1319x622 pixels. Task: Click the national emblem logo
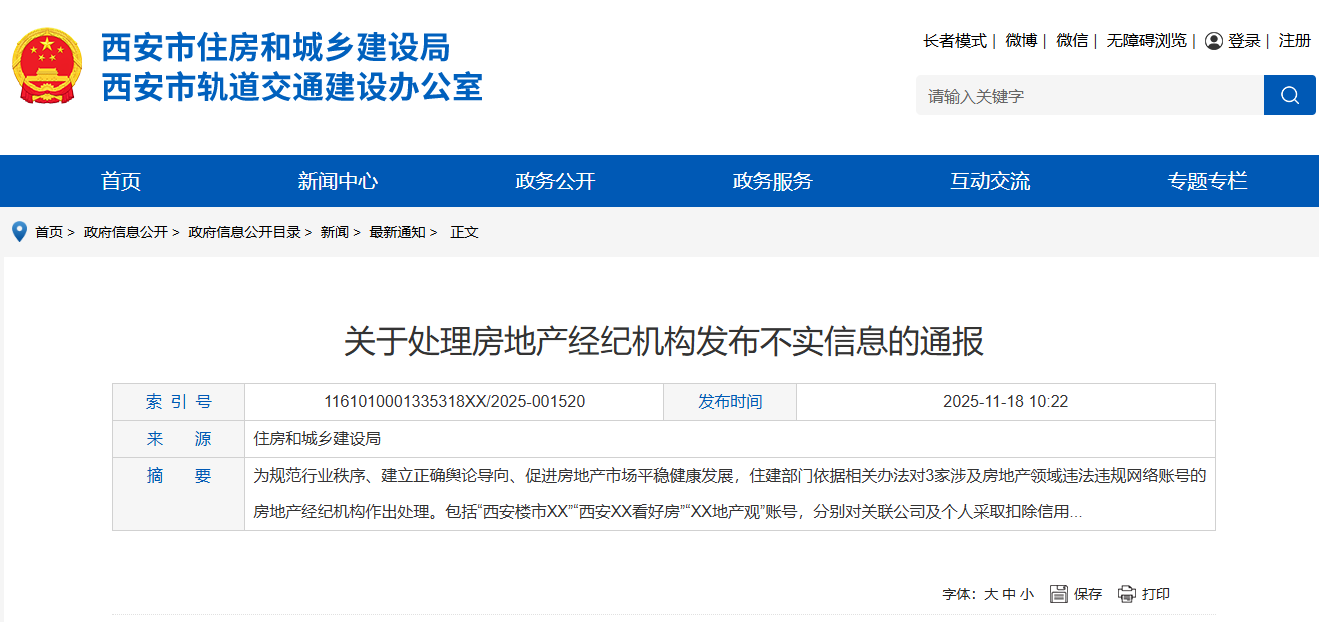(x=47, y=66)
